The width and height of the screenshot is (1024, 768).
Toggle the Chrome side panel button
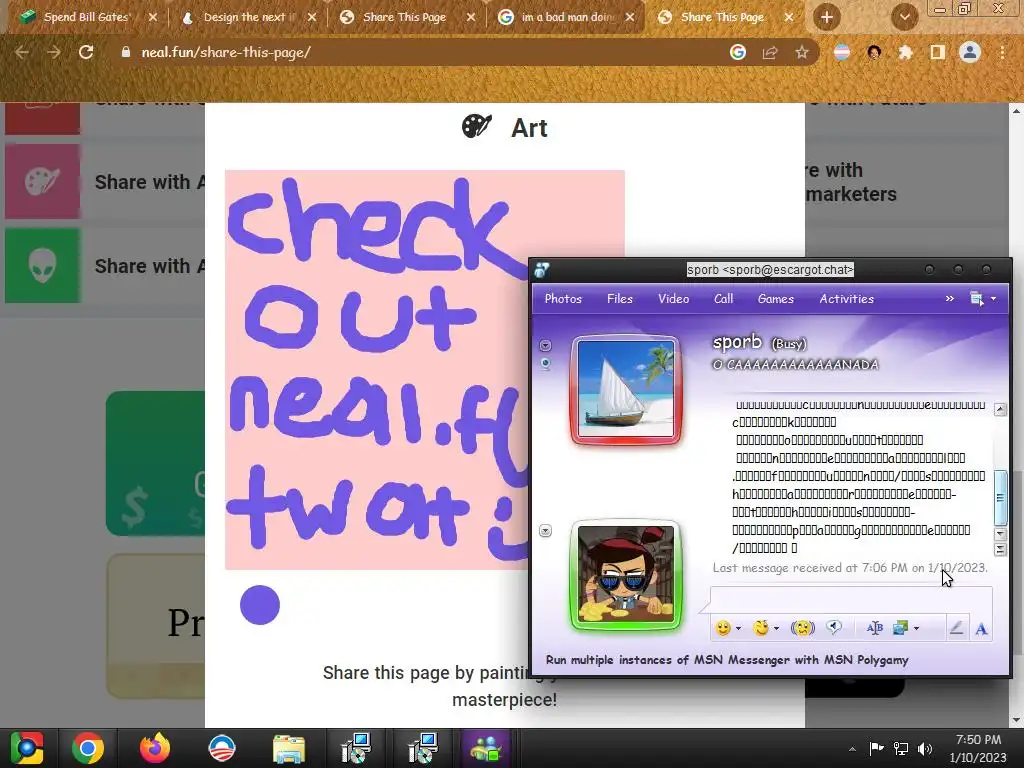click(938, 52)
